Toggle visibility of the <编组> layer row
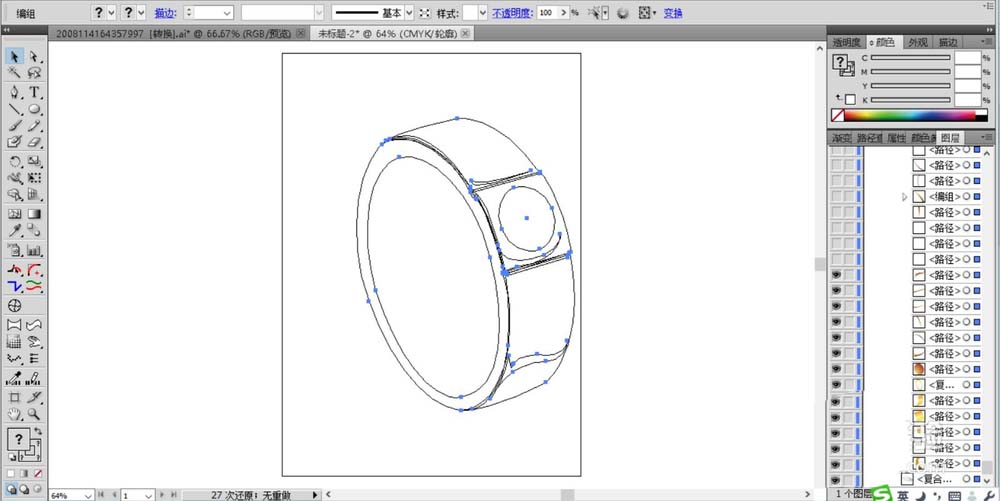 [x=835, y=197]
